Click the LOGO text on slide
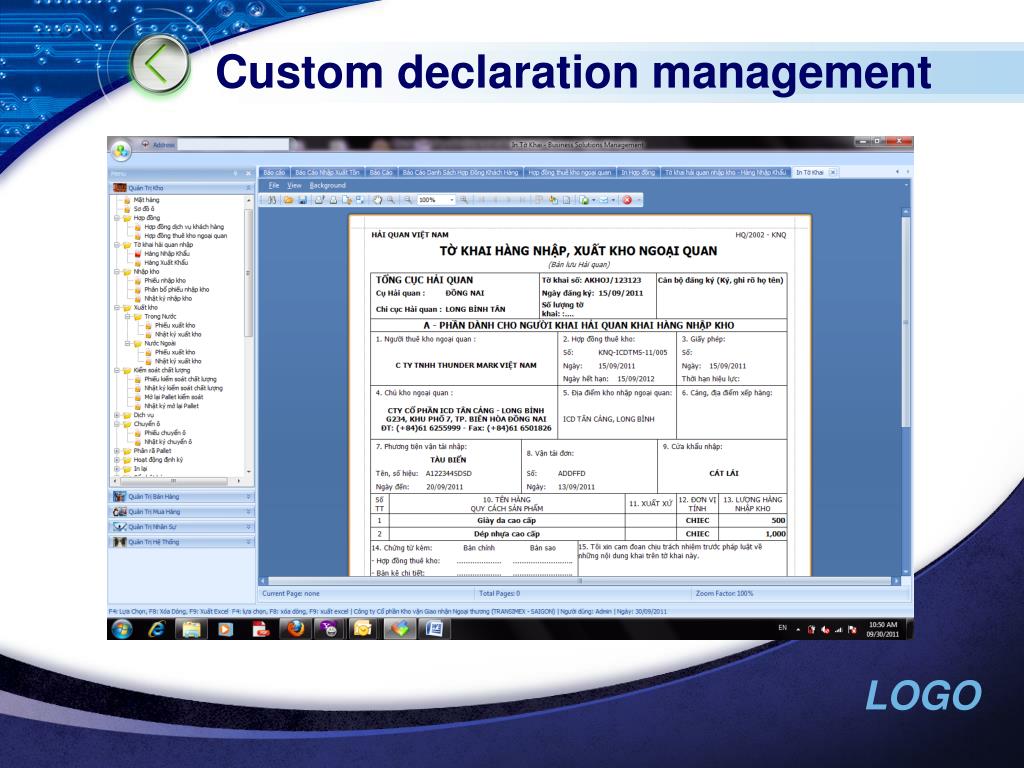Screen dimensions: 1024x768 point(923,696)
